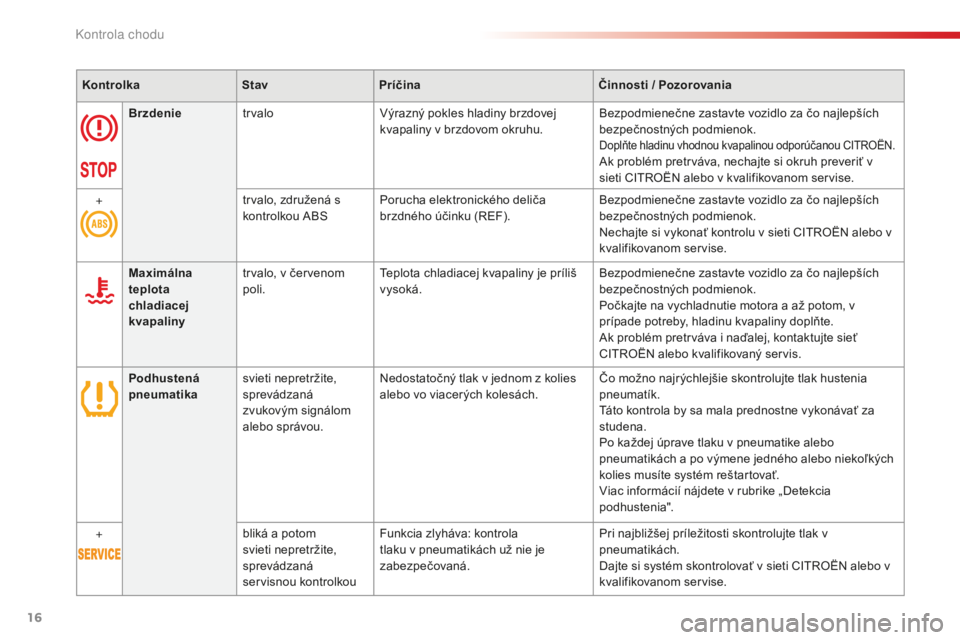Screen dimensions: 960x640
Task: Click 'Výrazný pokles hladiny brzdovej kvapaliny' cause
Action: tap(468, 121)
